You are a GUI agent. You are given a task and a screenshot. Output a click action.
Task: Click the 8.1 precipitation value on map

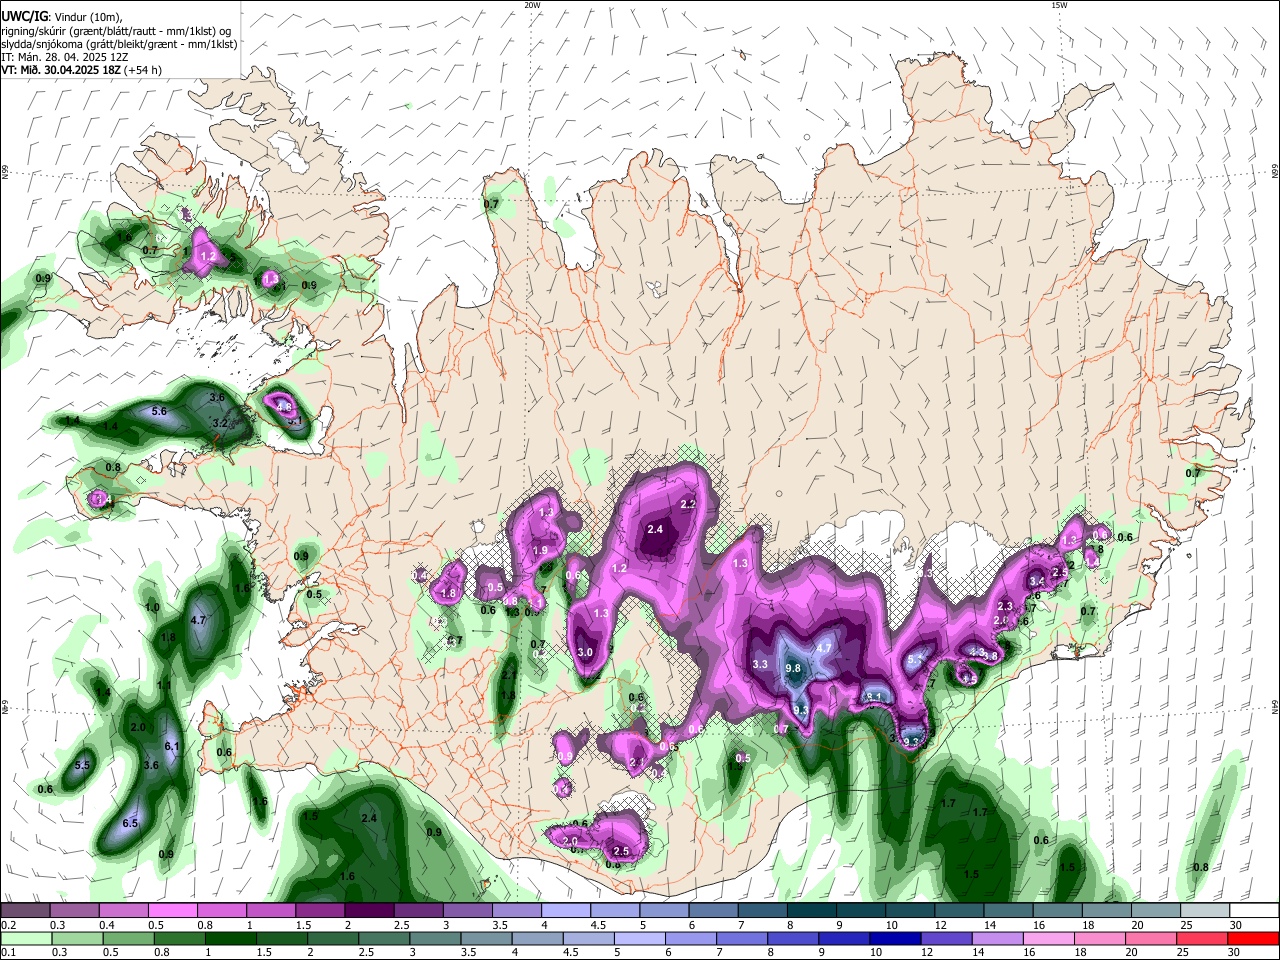point(873,698)
